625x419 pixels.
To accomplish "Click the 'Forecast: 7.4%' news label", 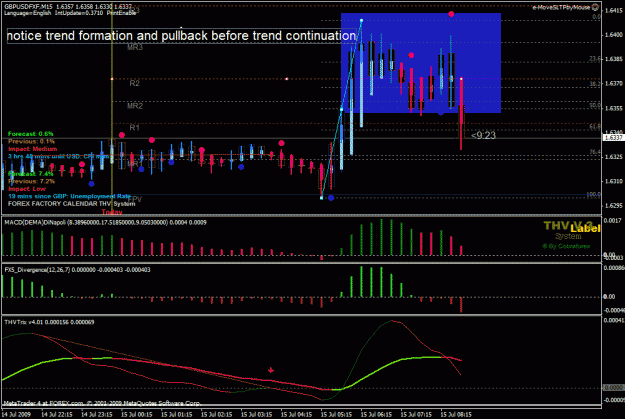I will [x=31, y=174].
